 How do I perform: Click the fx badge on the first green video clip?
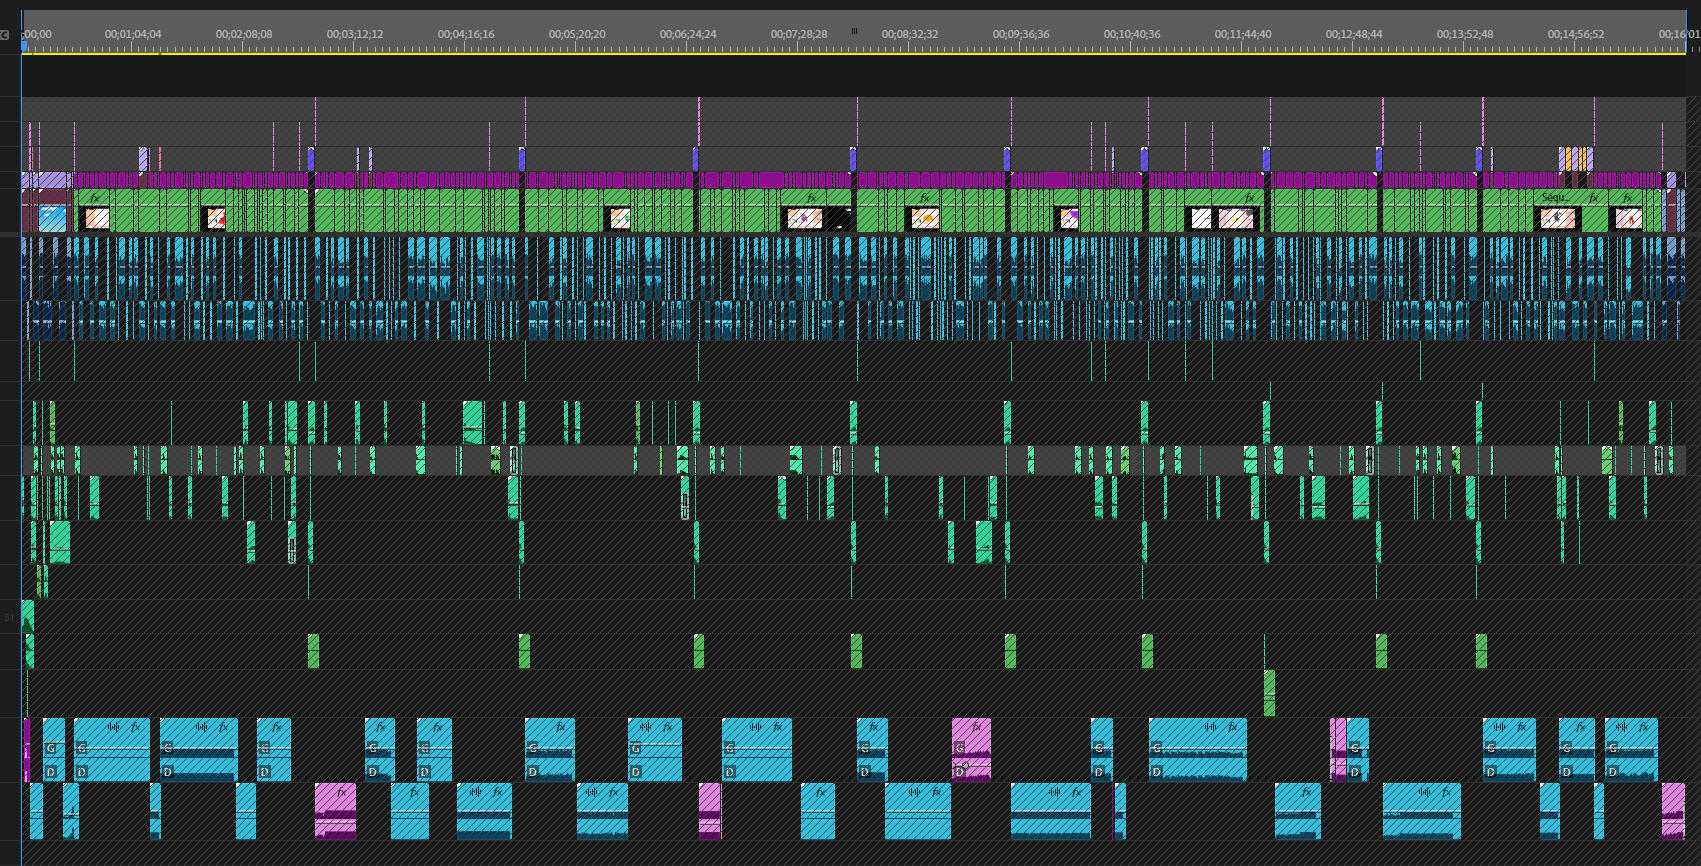(95, 198)
